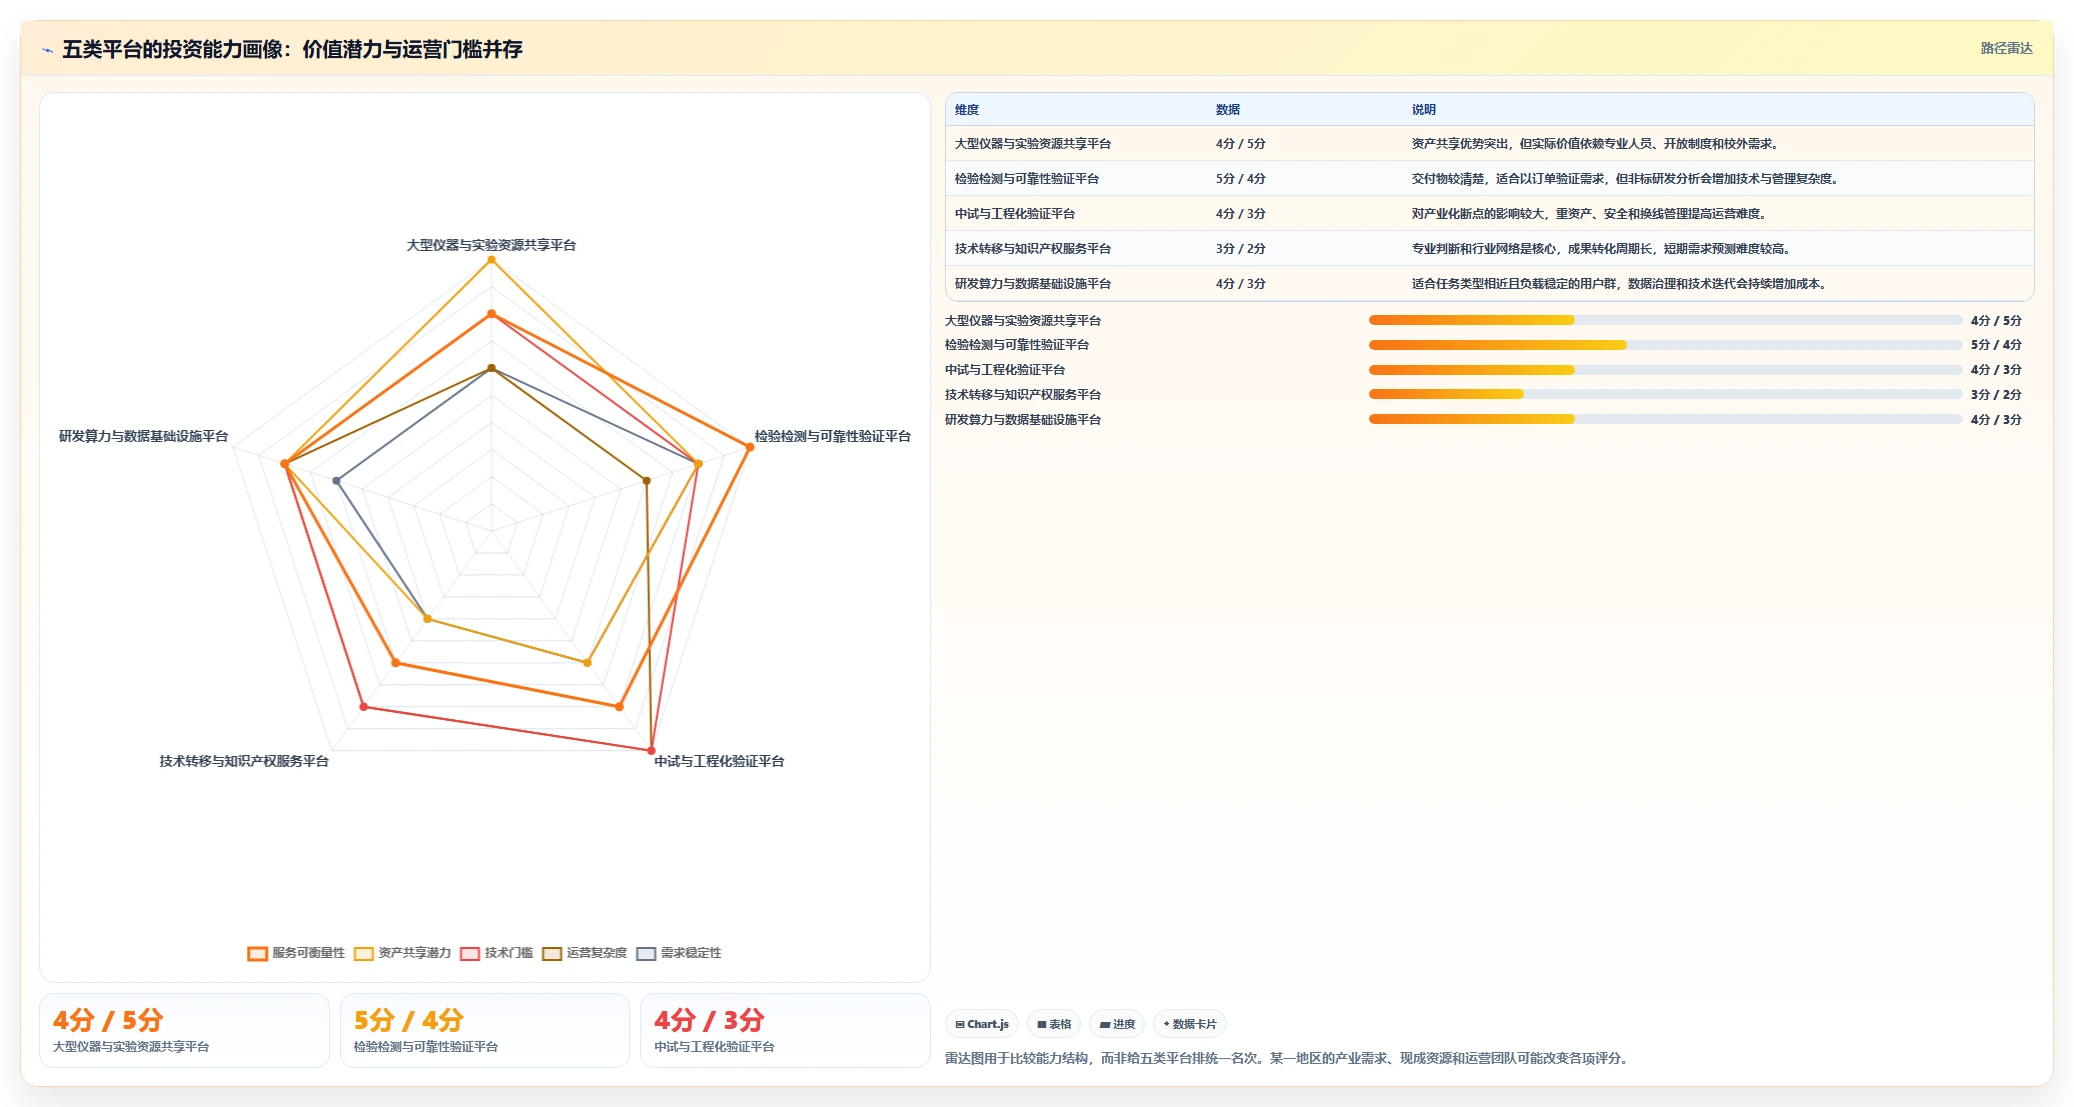Toggle the 资产共享潜力 legend series
This screenshot has width=2074, height=1107.
403,953
